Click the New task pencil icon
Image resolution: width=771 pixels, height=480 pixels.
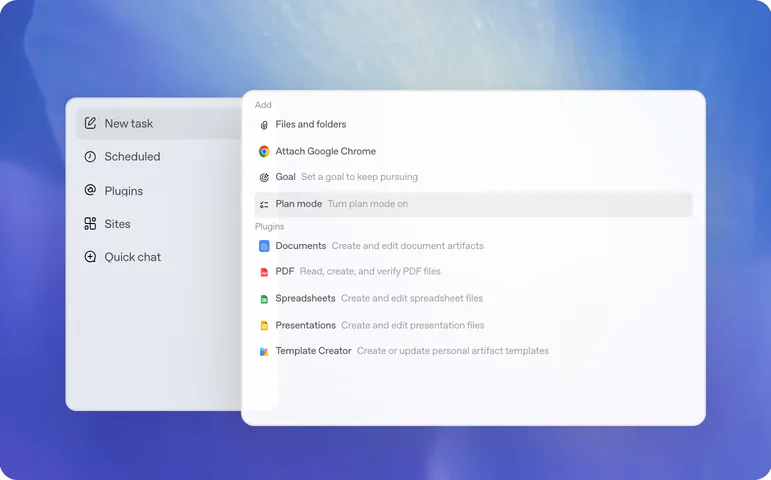[x=90, y=123]
